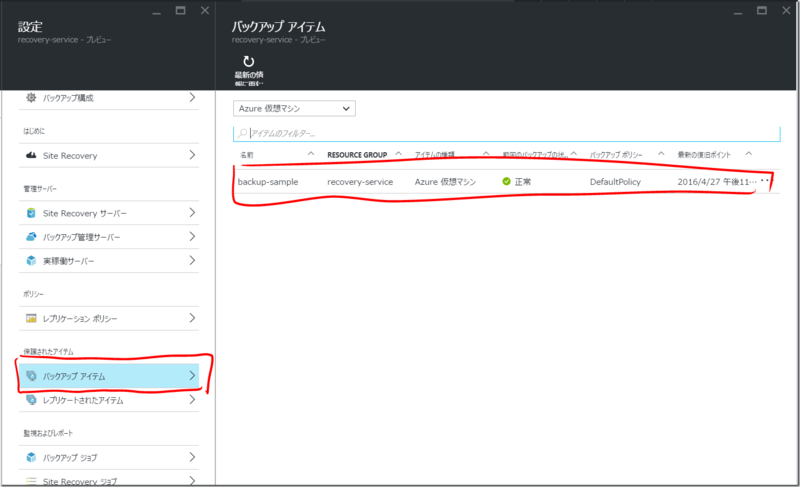Click the 実稼働サーバー cube icon
This screenshot has width=800, height=487.
31,261
